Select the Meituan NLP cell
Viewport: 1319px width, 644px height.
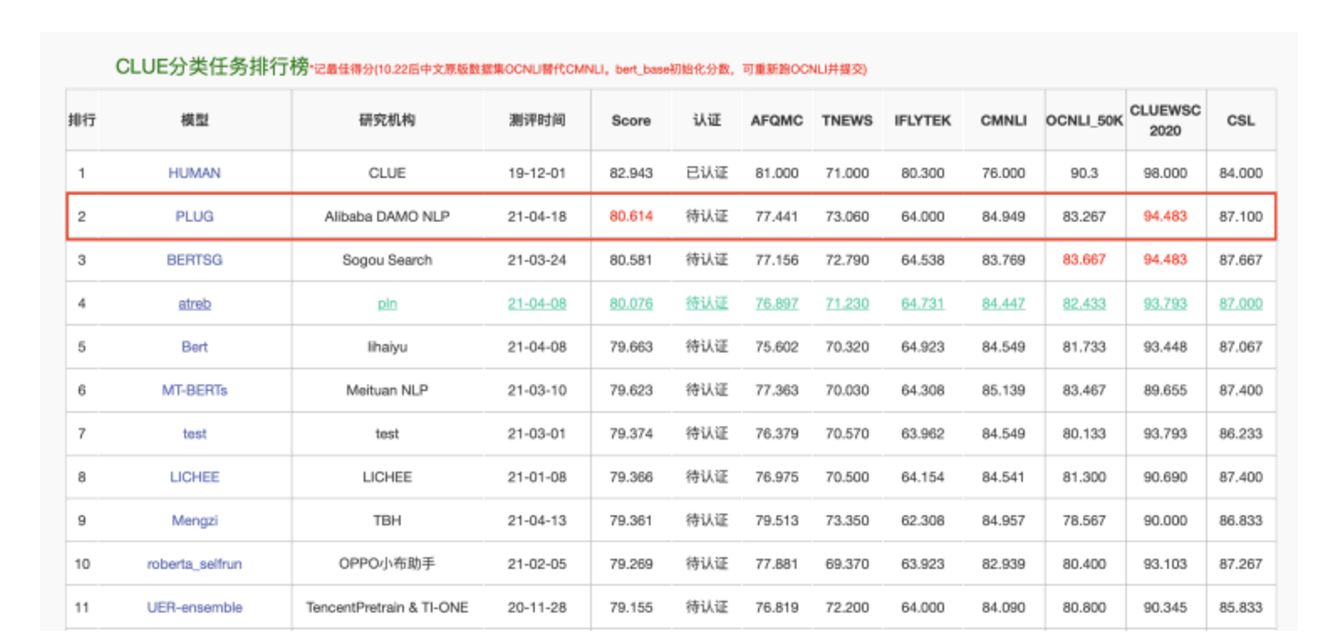[387, 390]
